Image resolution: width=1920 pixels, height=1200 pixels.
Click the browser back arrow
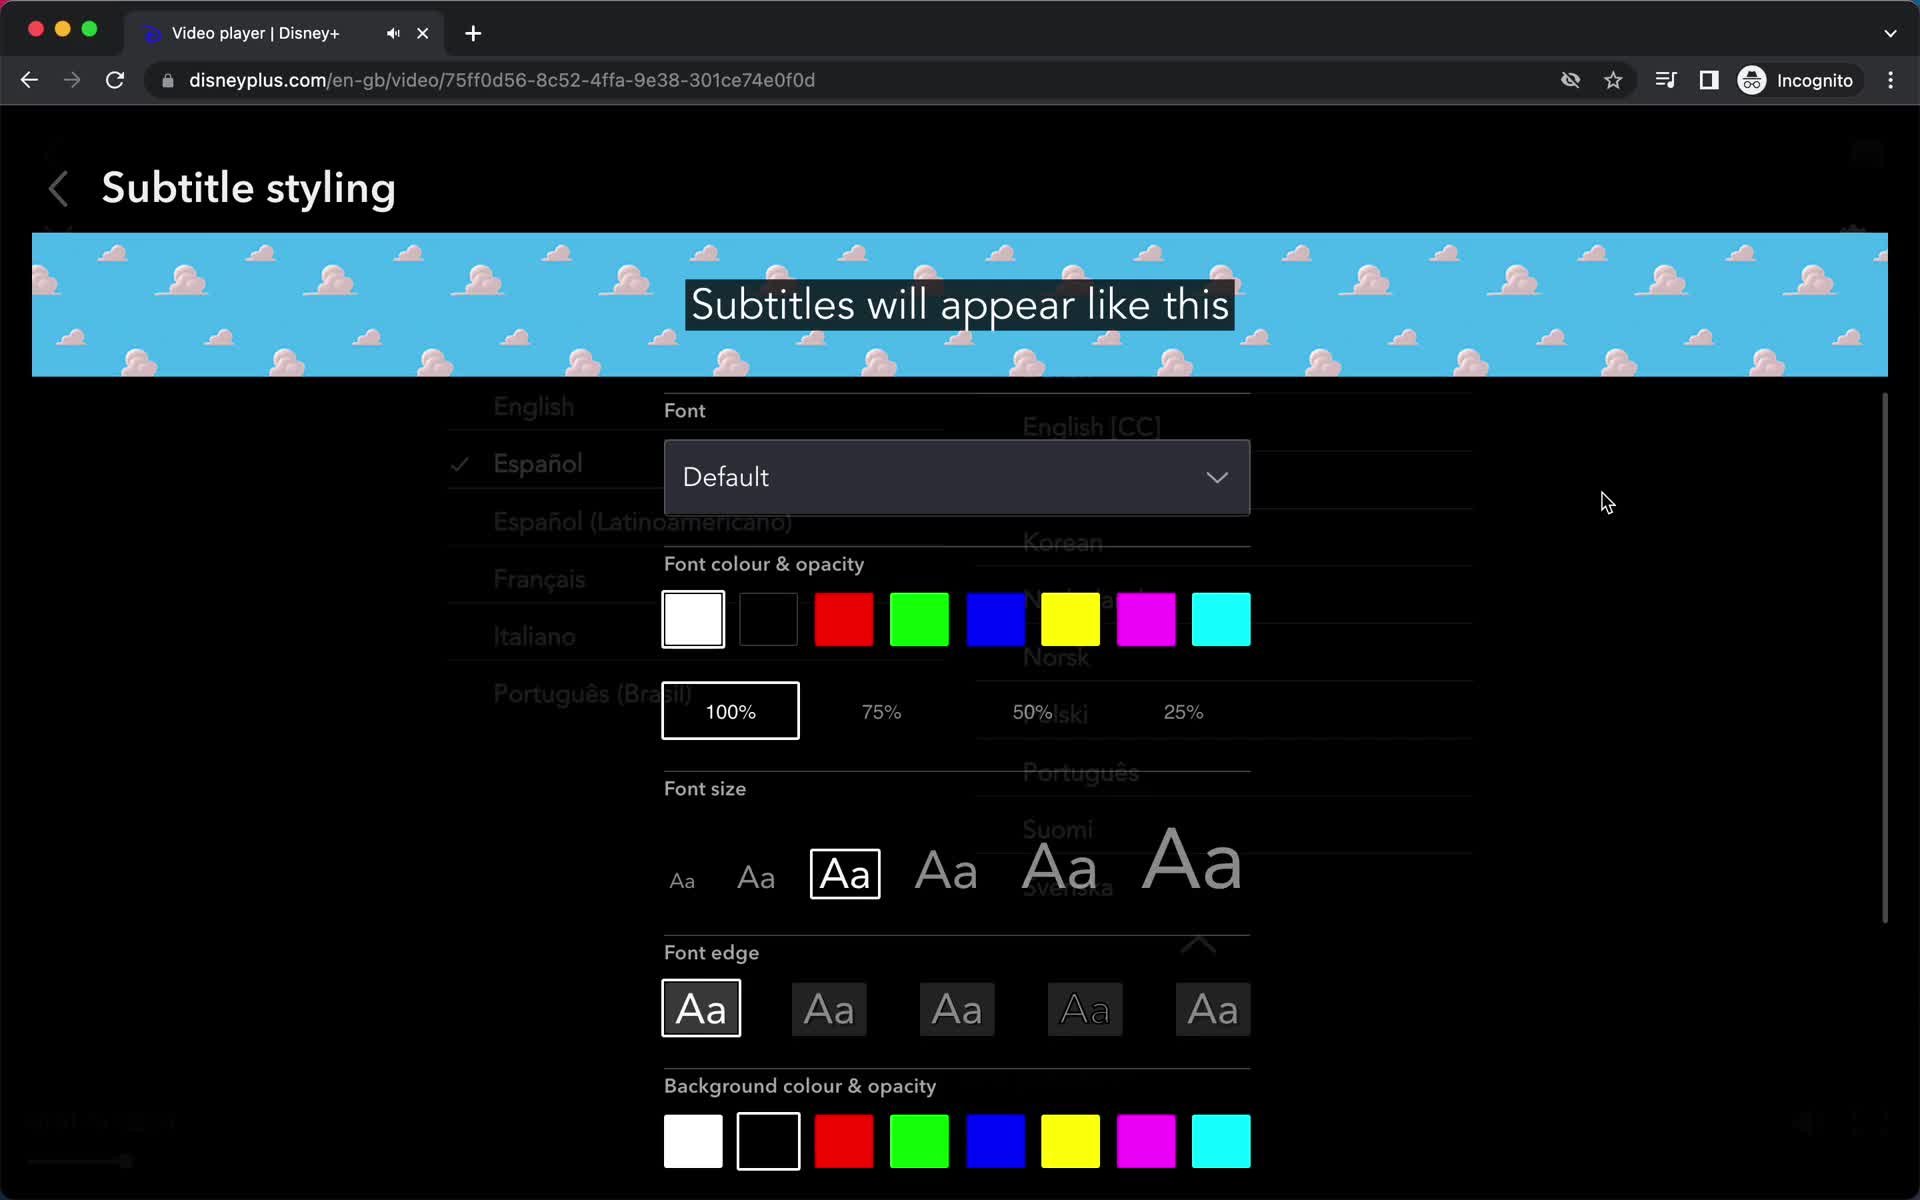pos(29,80)
